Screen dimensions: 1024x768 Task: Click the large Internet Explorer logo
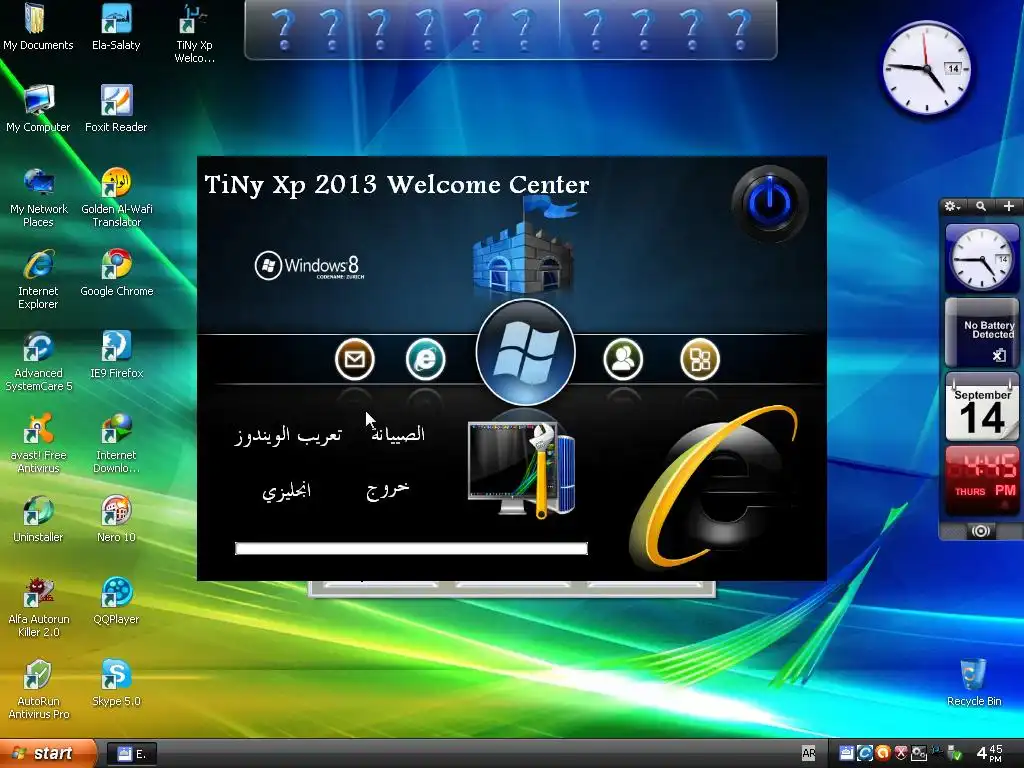pos(713,487)
